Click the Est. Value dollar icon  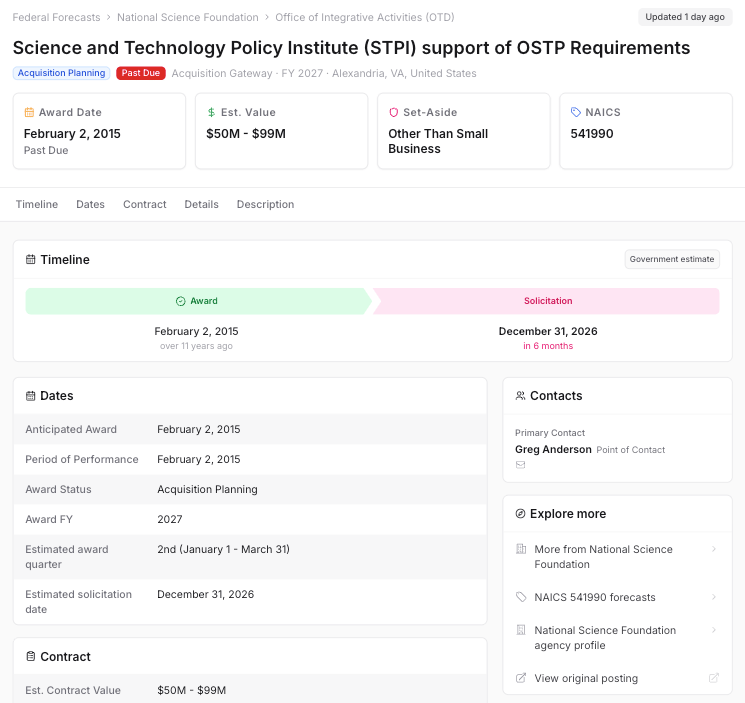(x=211, y=112)
